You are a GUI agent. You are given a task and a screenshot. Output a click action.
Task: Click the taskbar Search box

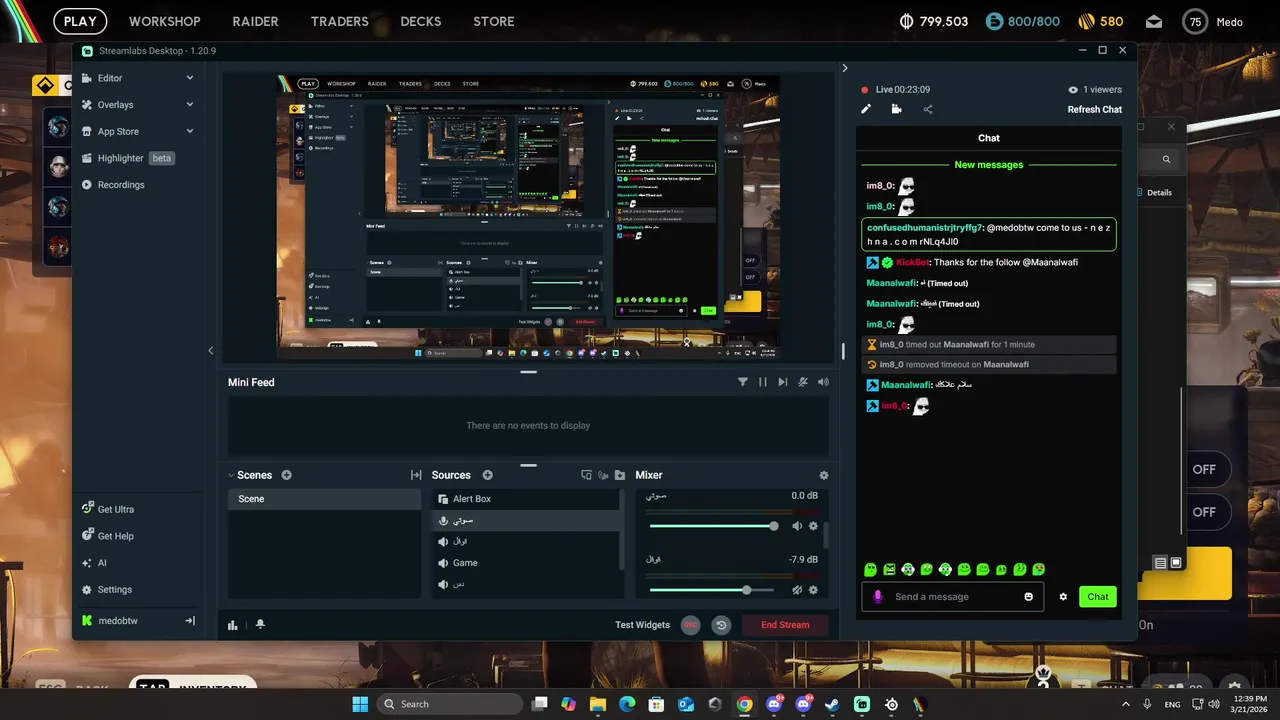[451, 704]
